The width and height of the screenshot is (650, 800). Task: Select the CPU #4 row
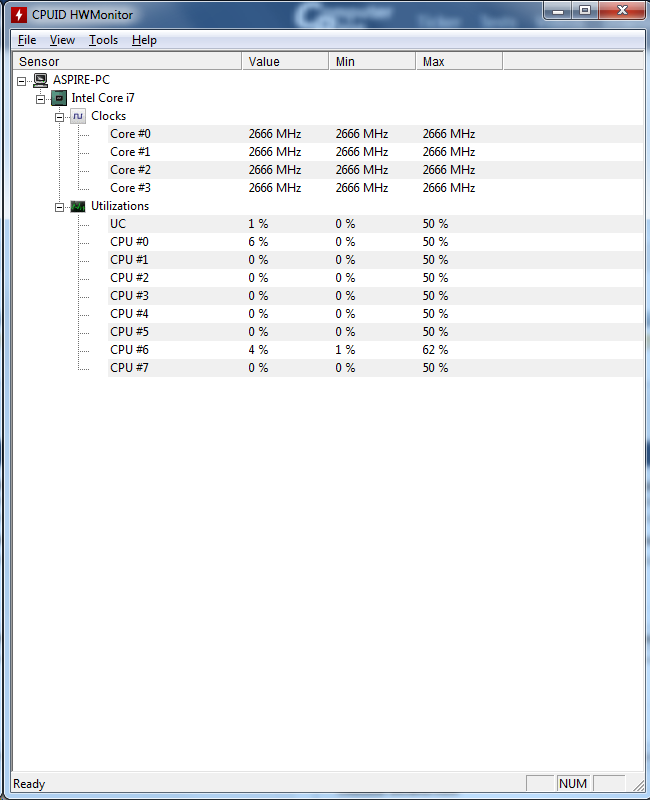point(376,314)
